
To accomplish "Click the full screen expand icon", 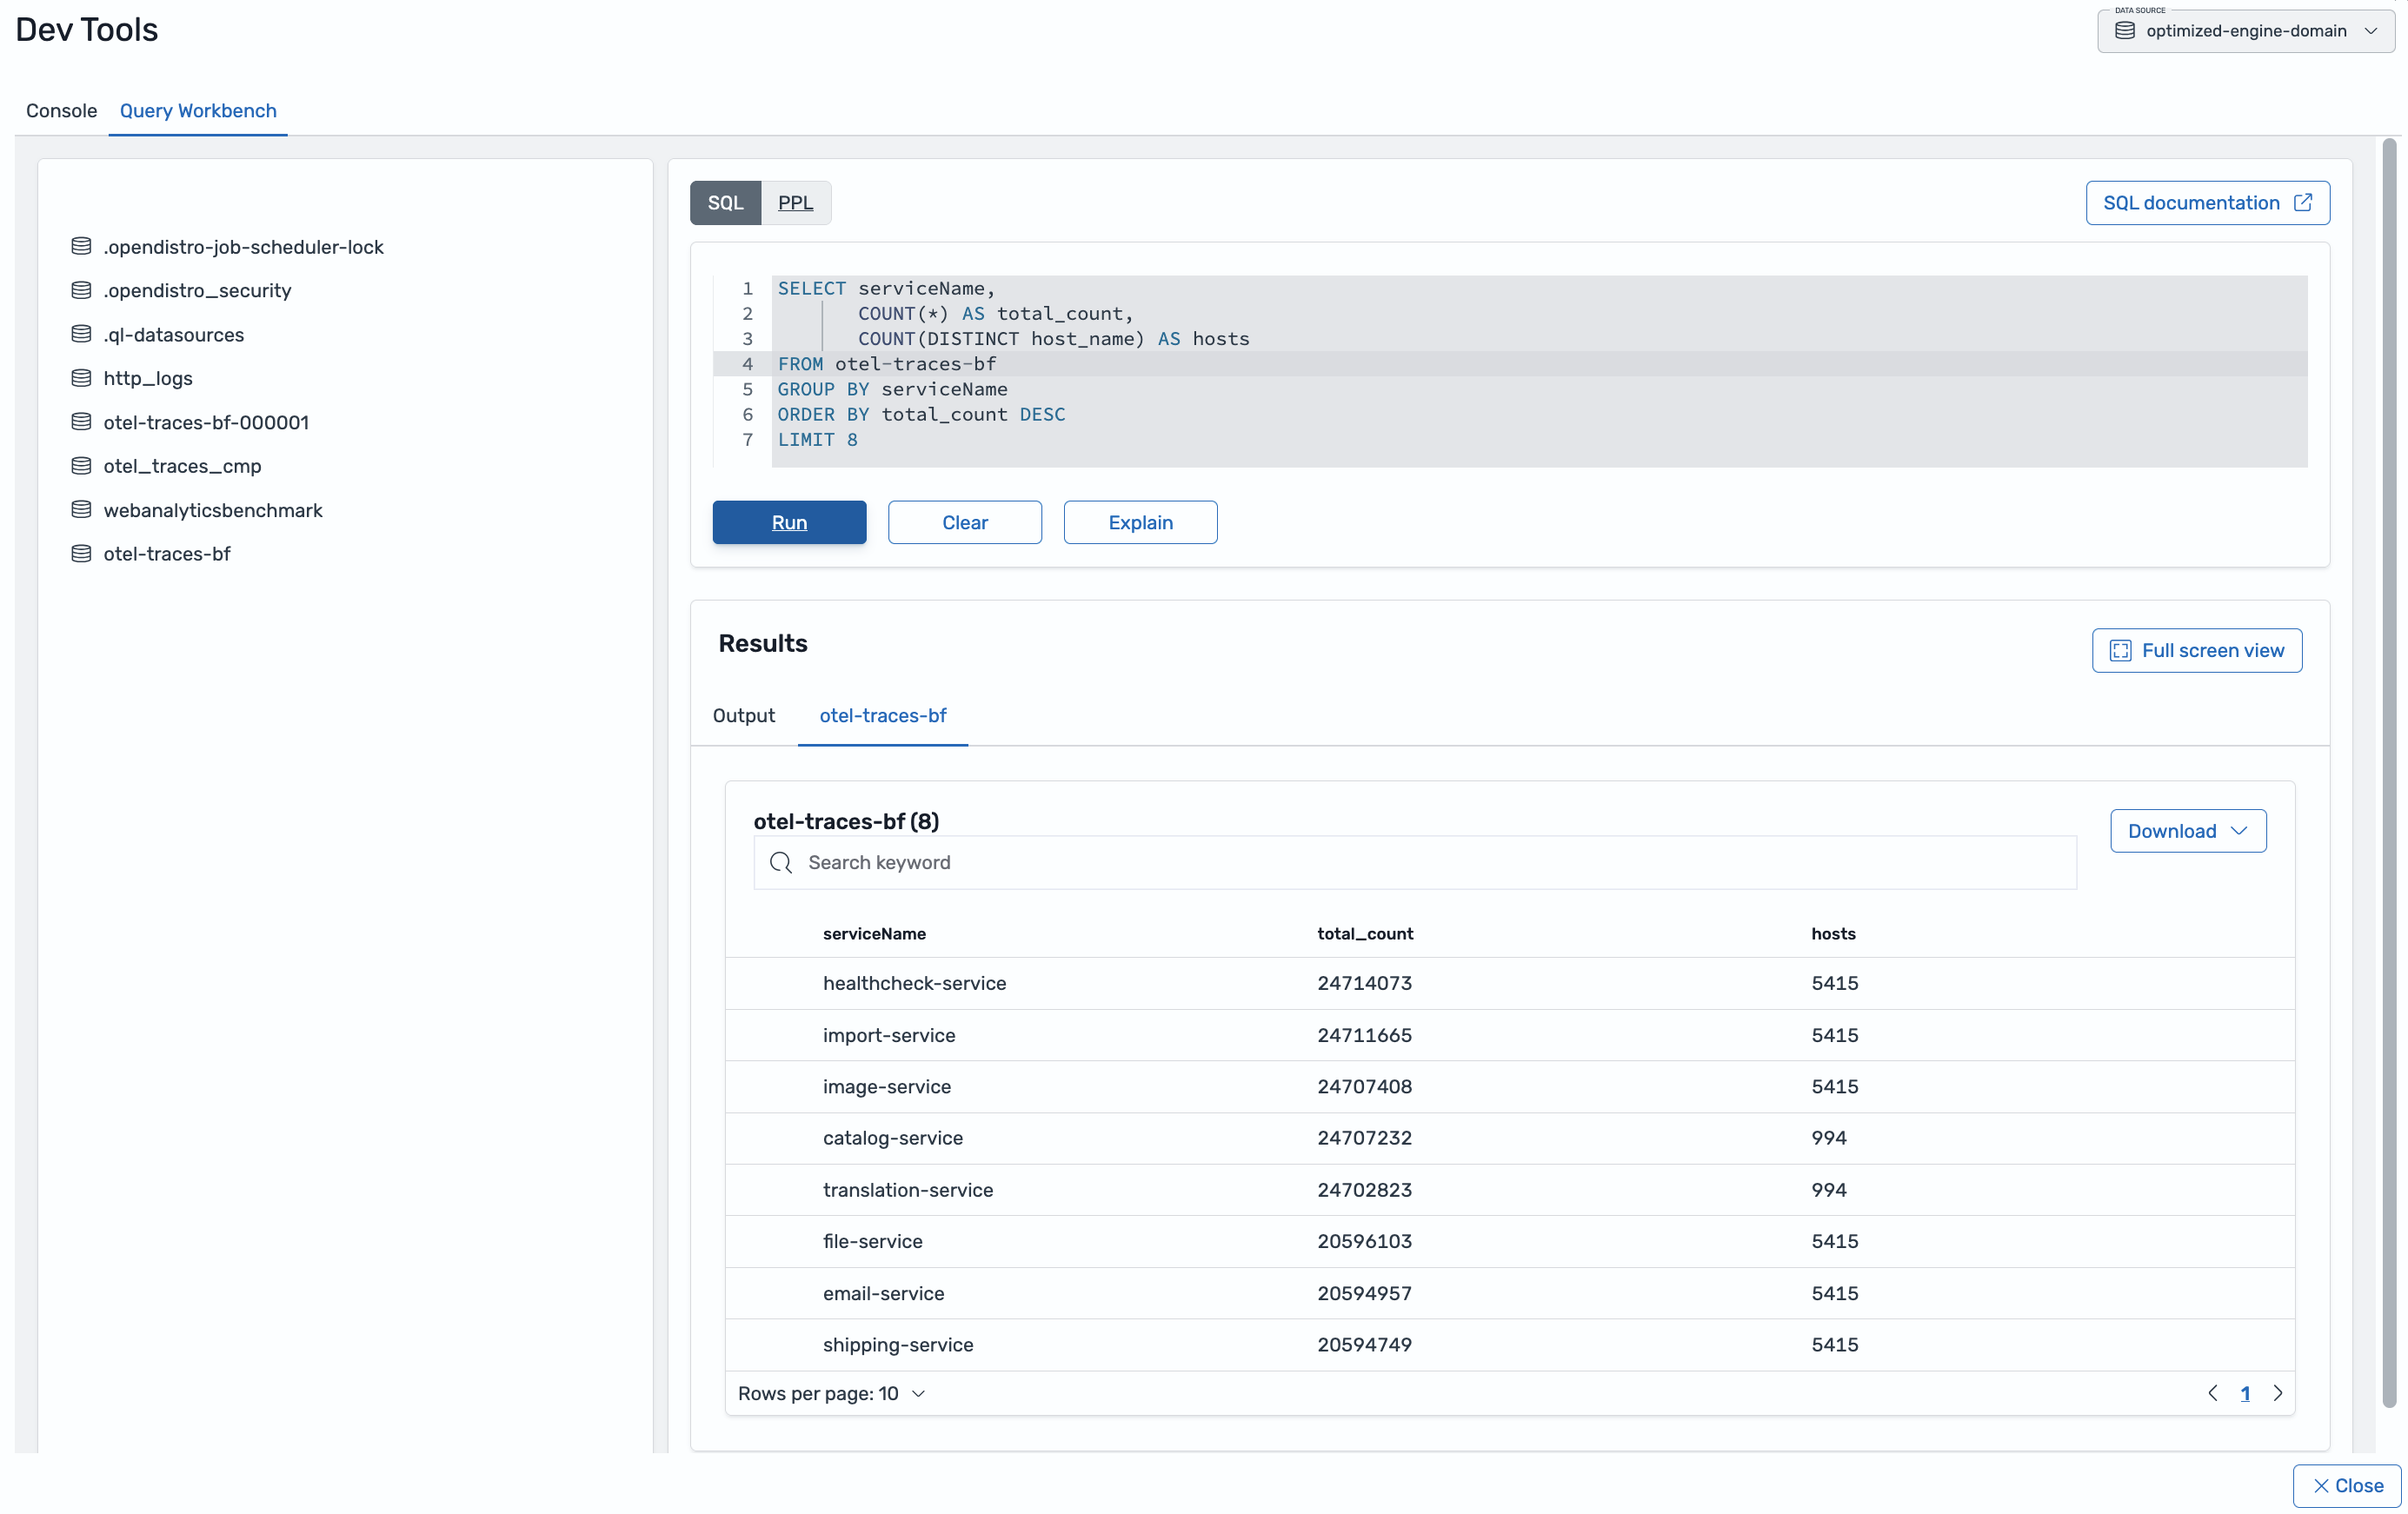I will (x=2120, y=651).
